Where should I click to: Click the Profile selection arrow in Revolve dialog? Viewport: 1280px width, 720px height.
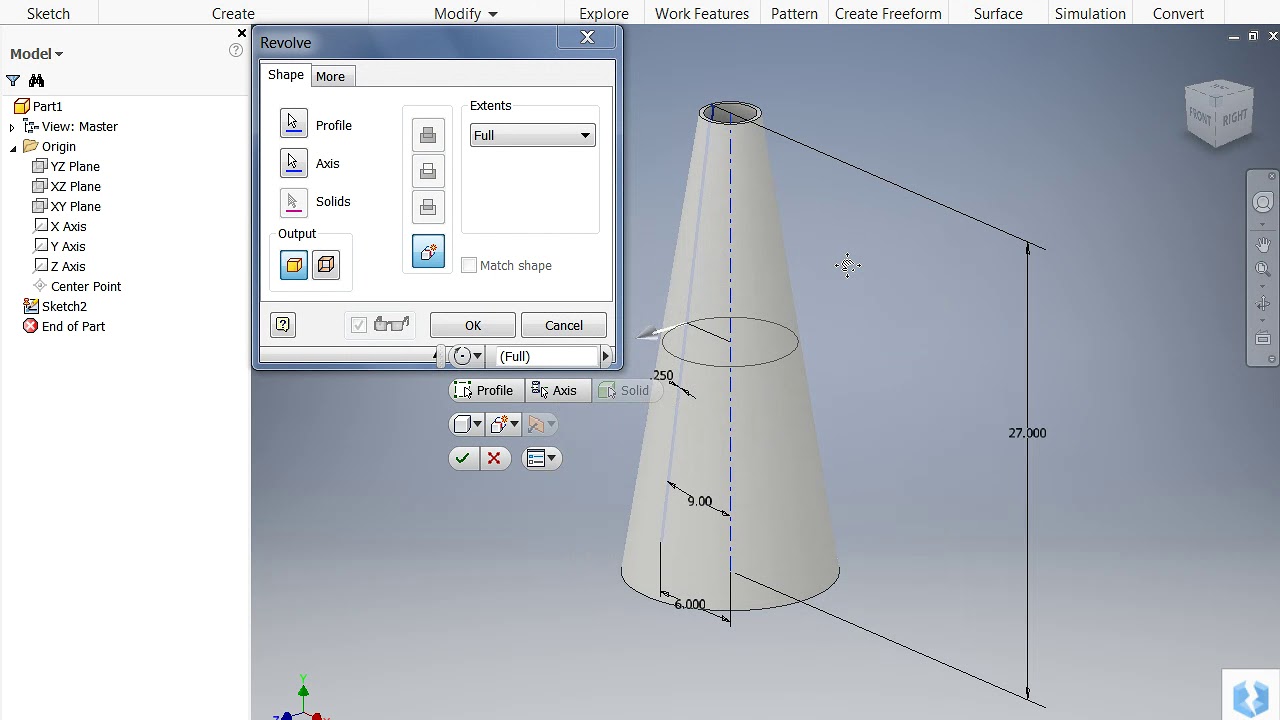click(294, 124)
